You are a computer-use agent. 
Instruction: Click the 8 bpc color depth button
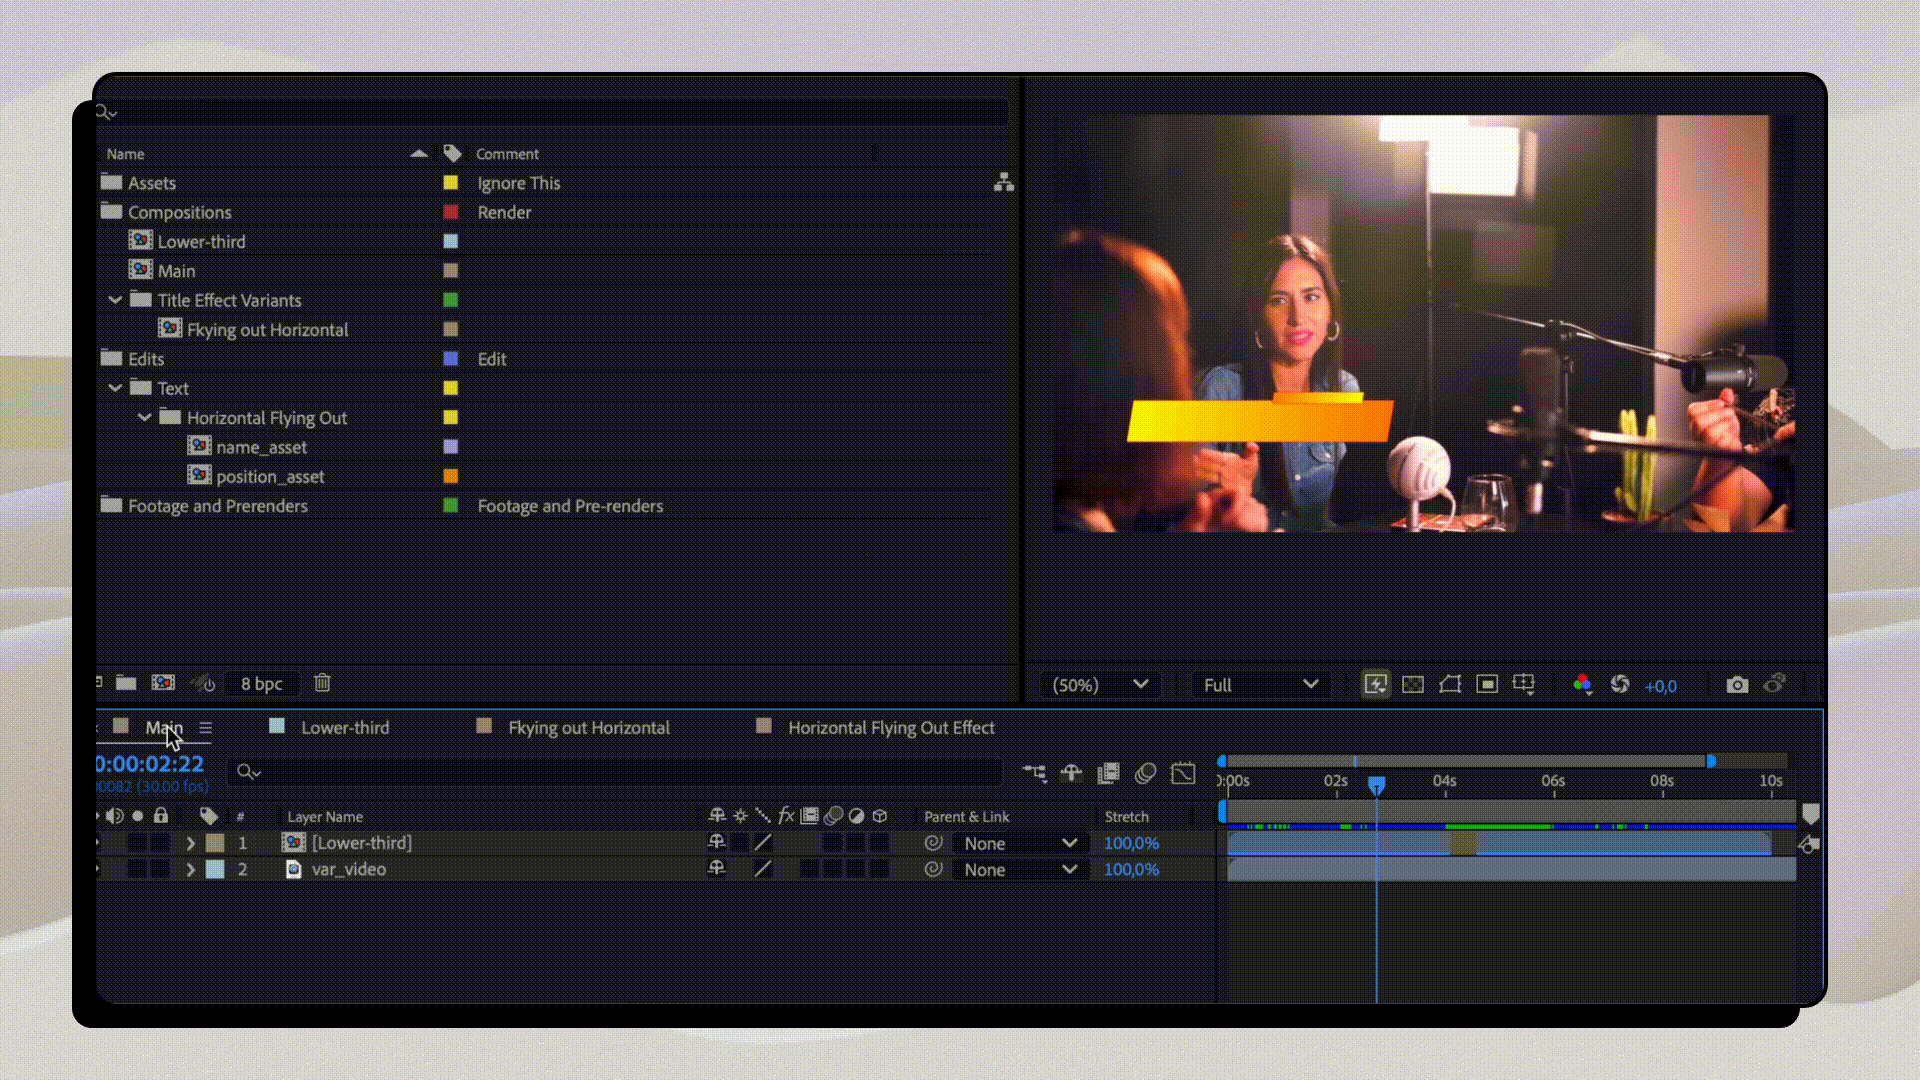point(261,684)
